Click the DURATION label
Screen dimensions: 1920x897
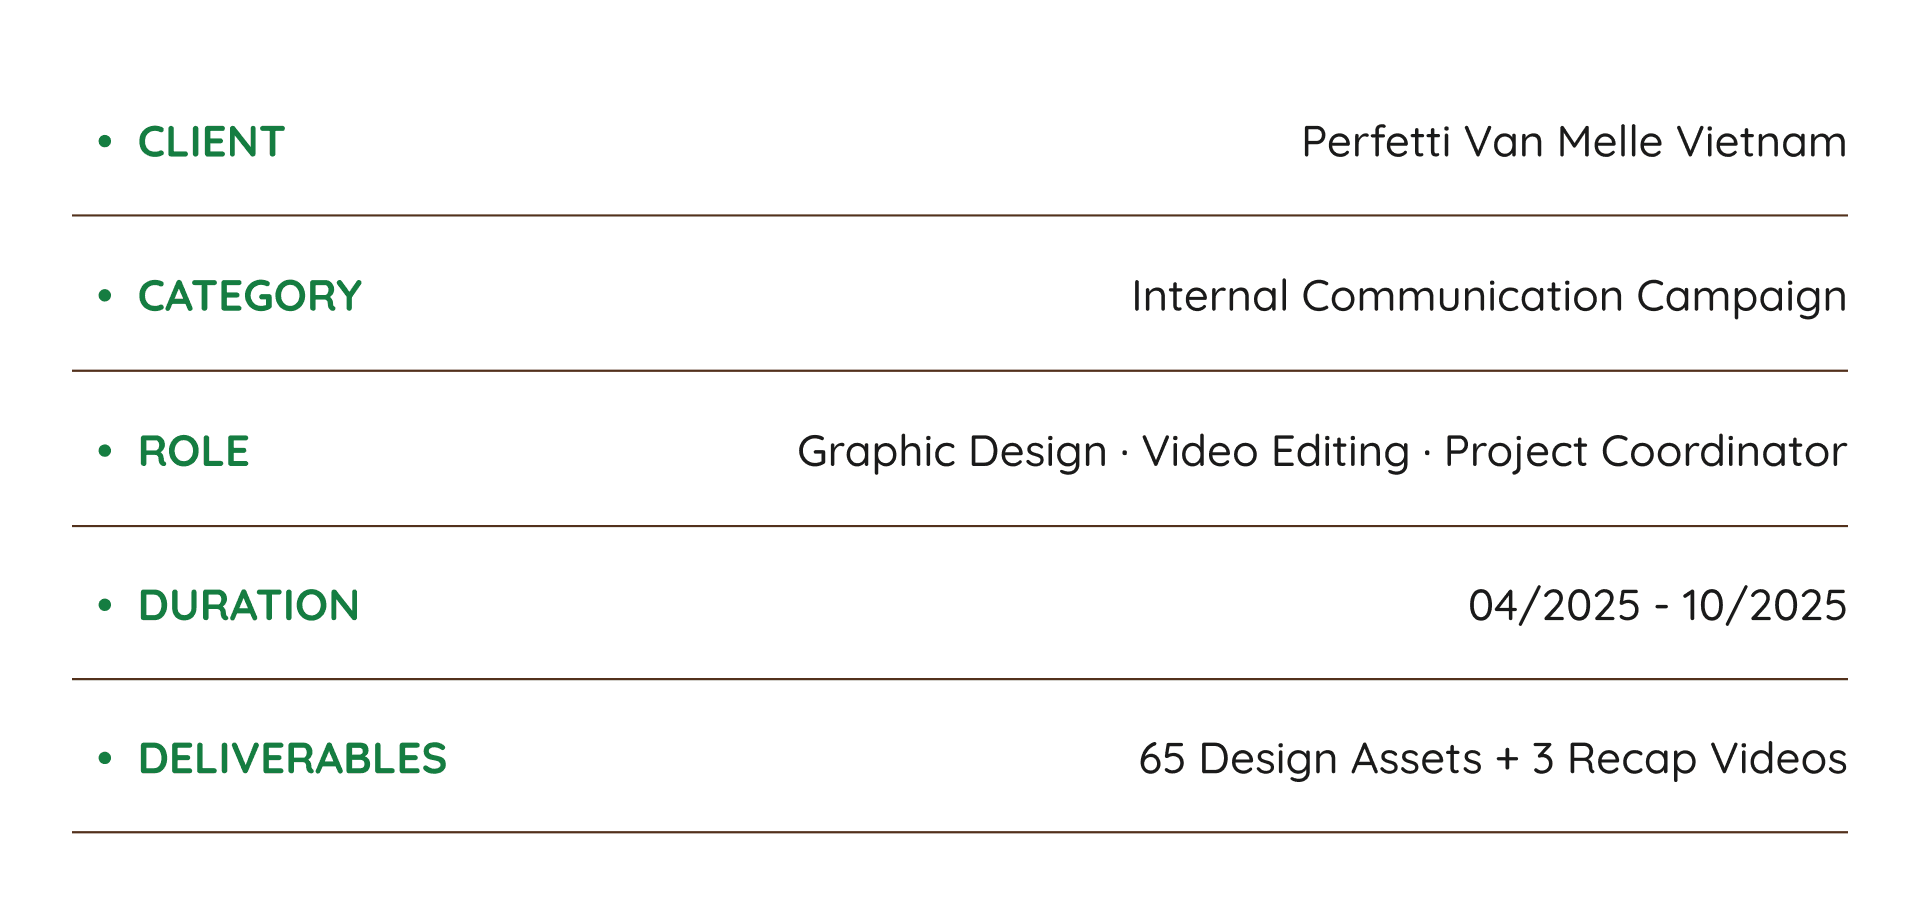(248, 605)
